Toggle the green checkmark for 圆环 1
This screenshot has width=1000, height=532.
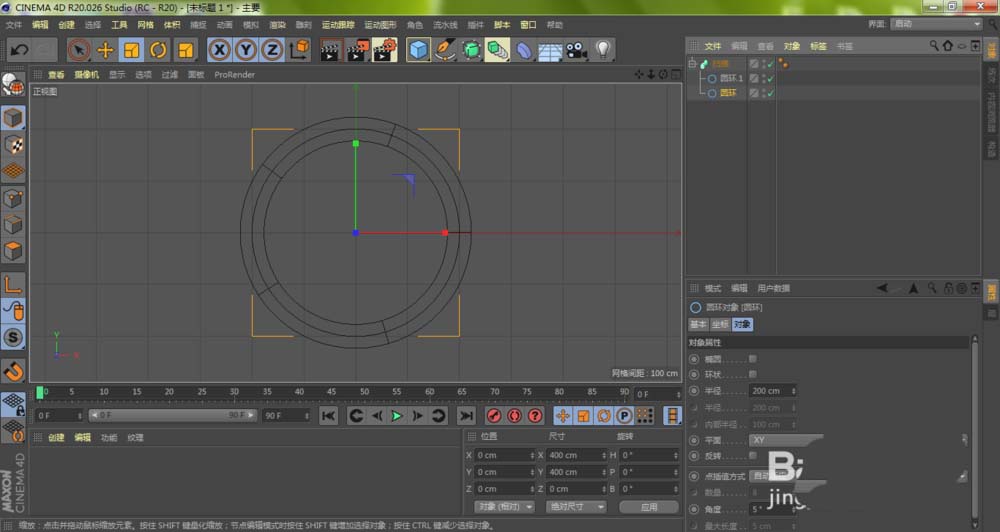(771, 78)
